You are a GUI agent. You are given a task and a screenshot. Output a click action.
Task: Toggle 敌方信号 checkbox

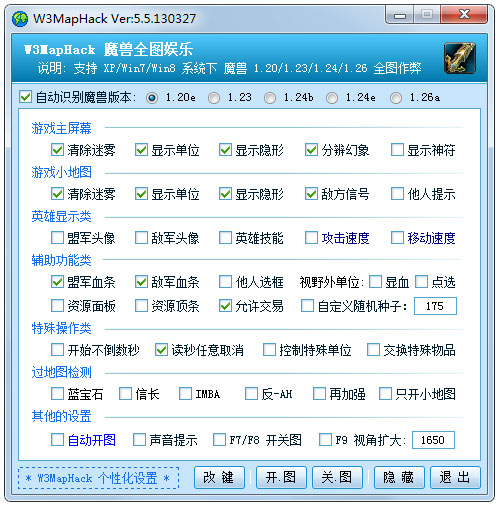311,194
